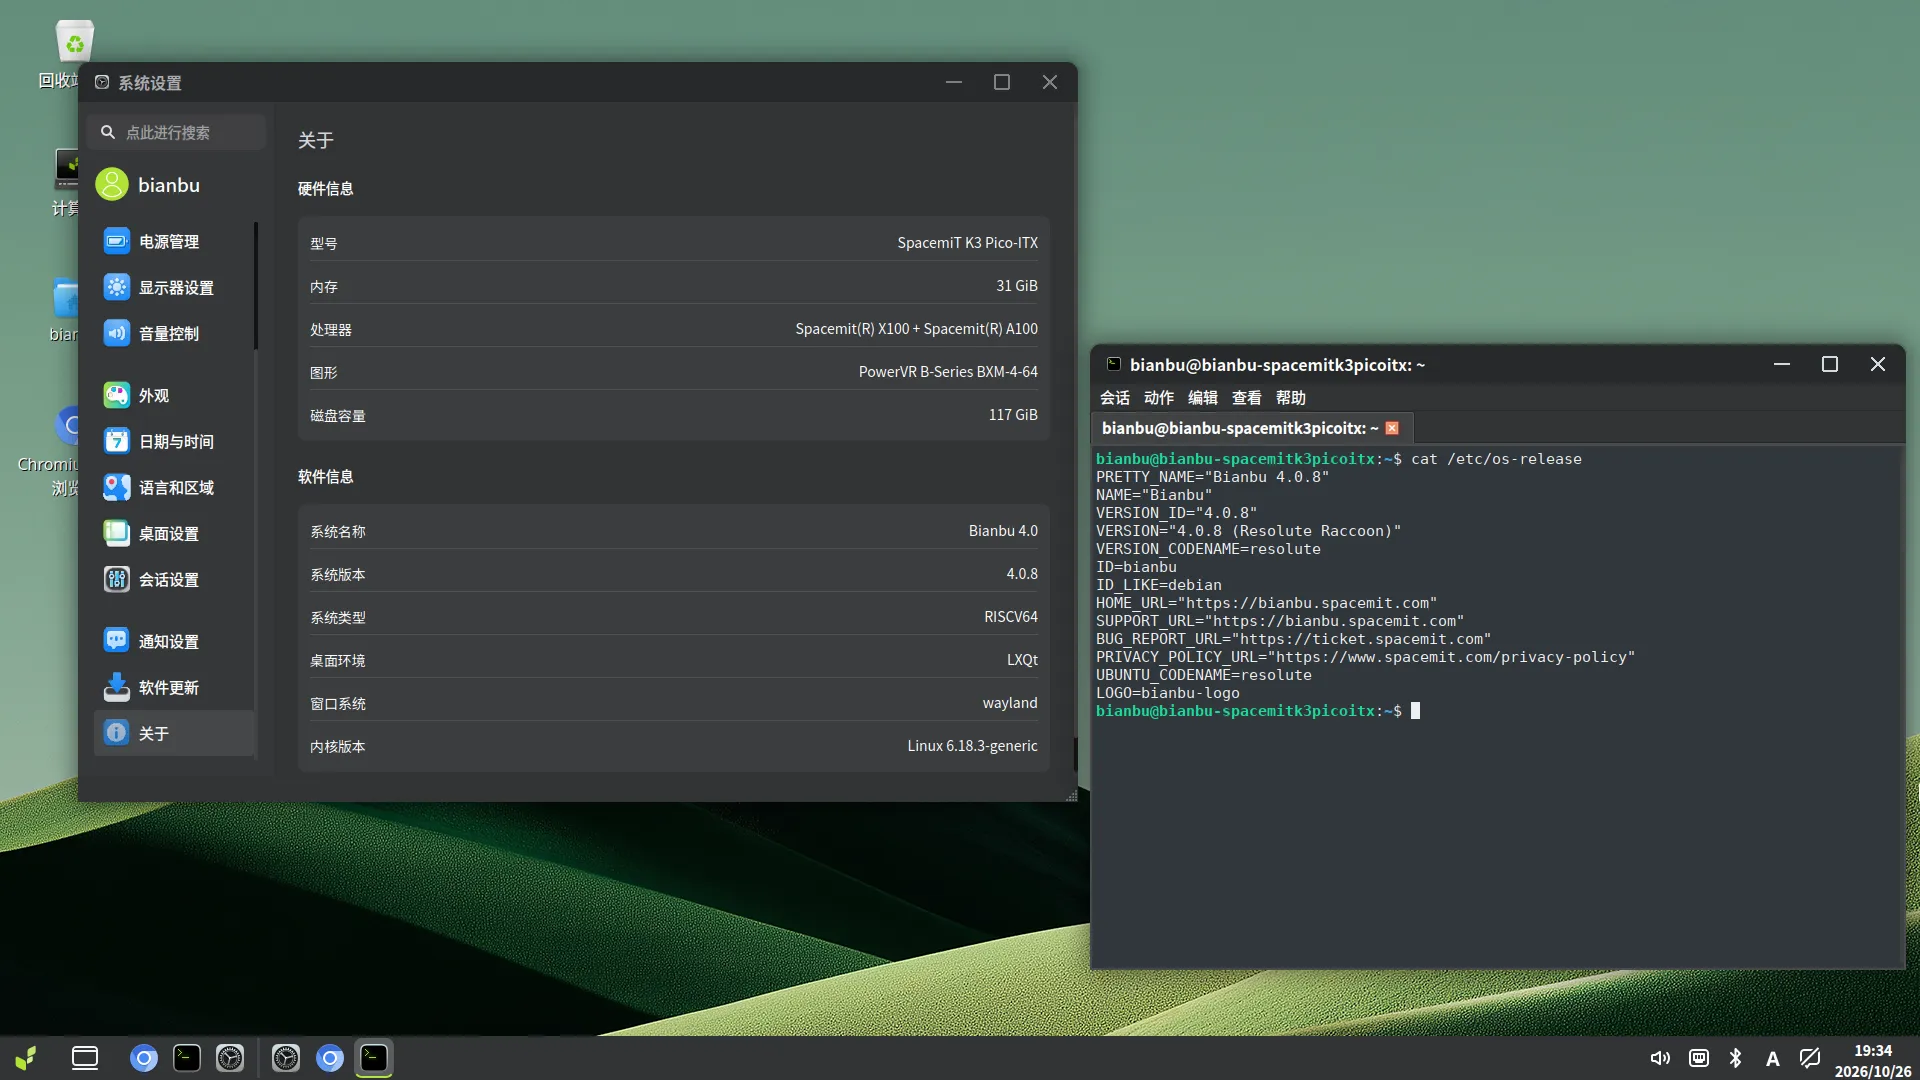Viewport: 1920px width, 1080px height.
Task: Open the Bluetooth tray icon
Action: [x=1736, y=1058]
